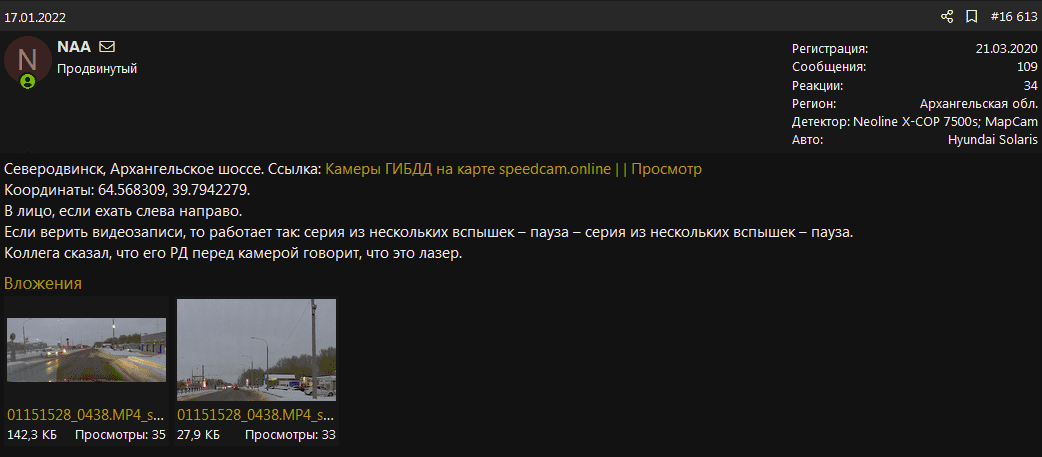Screen dimensions: 1042x457
Task: Click filename link of the 142,3 КБ attachment
Action: [86, 415]
